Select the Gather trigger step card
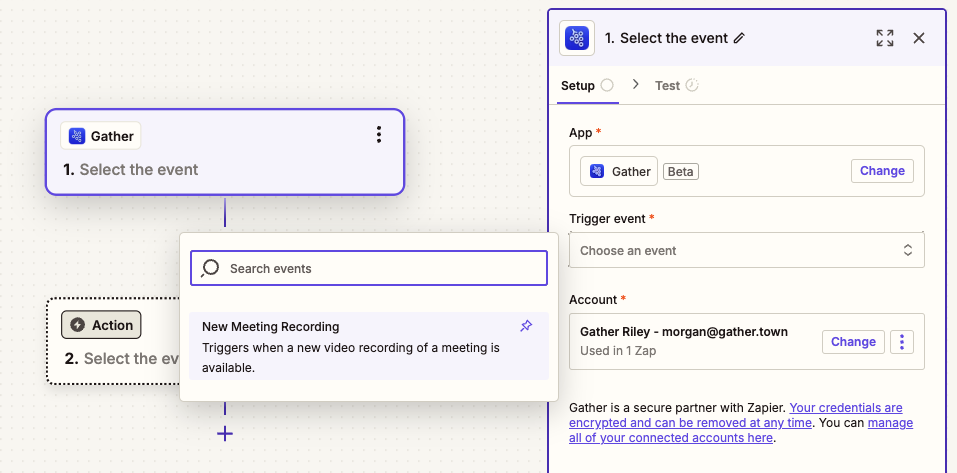Viewport: 957px width, 473px height. point(225,152)
